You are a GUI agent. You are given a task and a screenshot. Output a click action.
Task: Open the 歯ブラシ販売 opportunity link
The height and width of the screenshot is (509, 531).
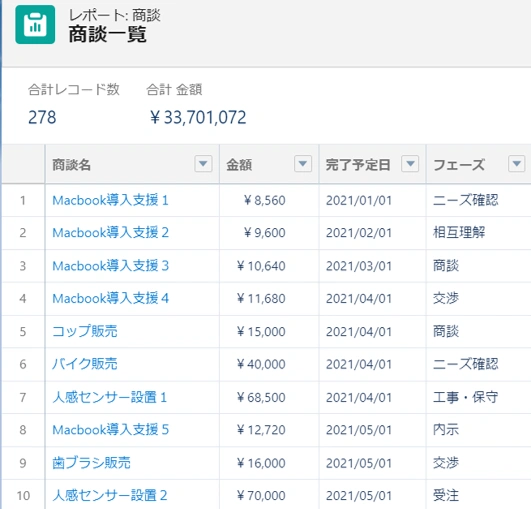point(91,463)
